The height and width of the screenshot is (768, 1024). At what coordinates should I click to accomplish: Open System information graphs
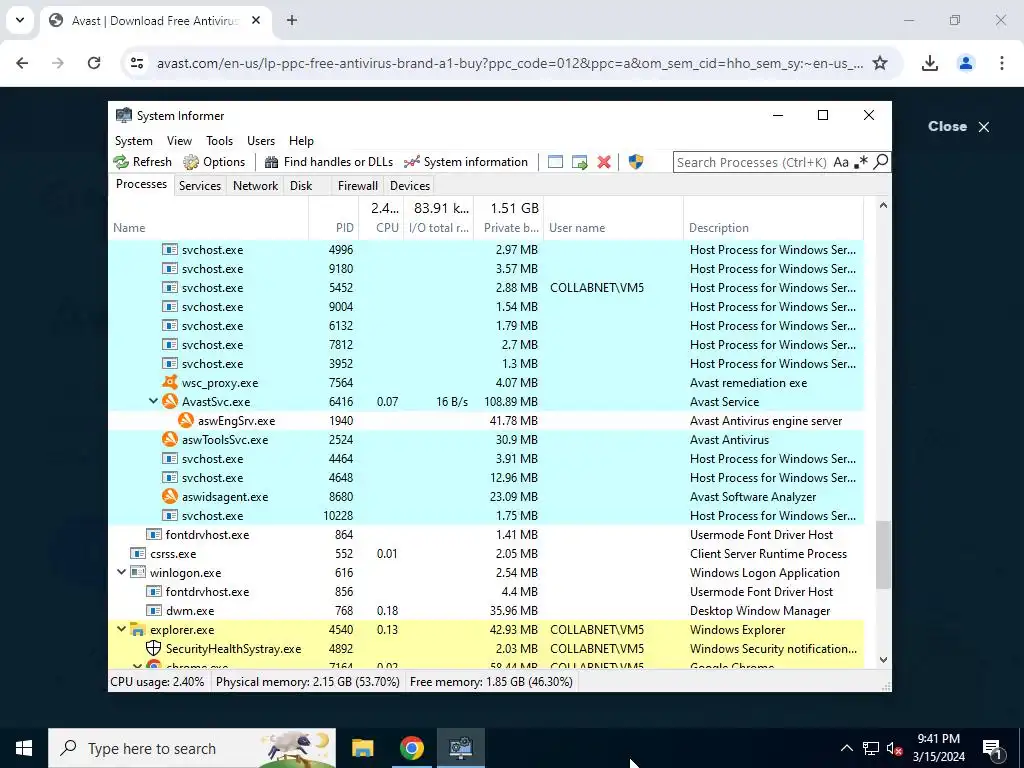click(466, 162)
